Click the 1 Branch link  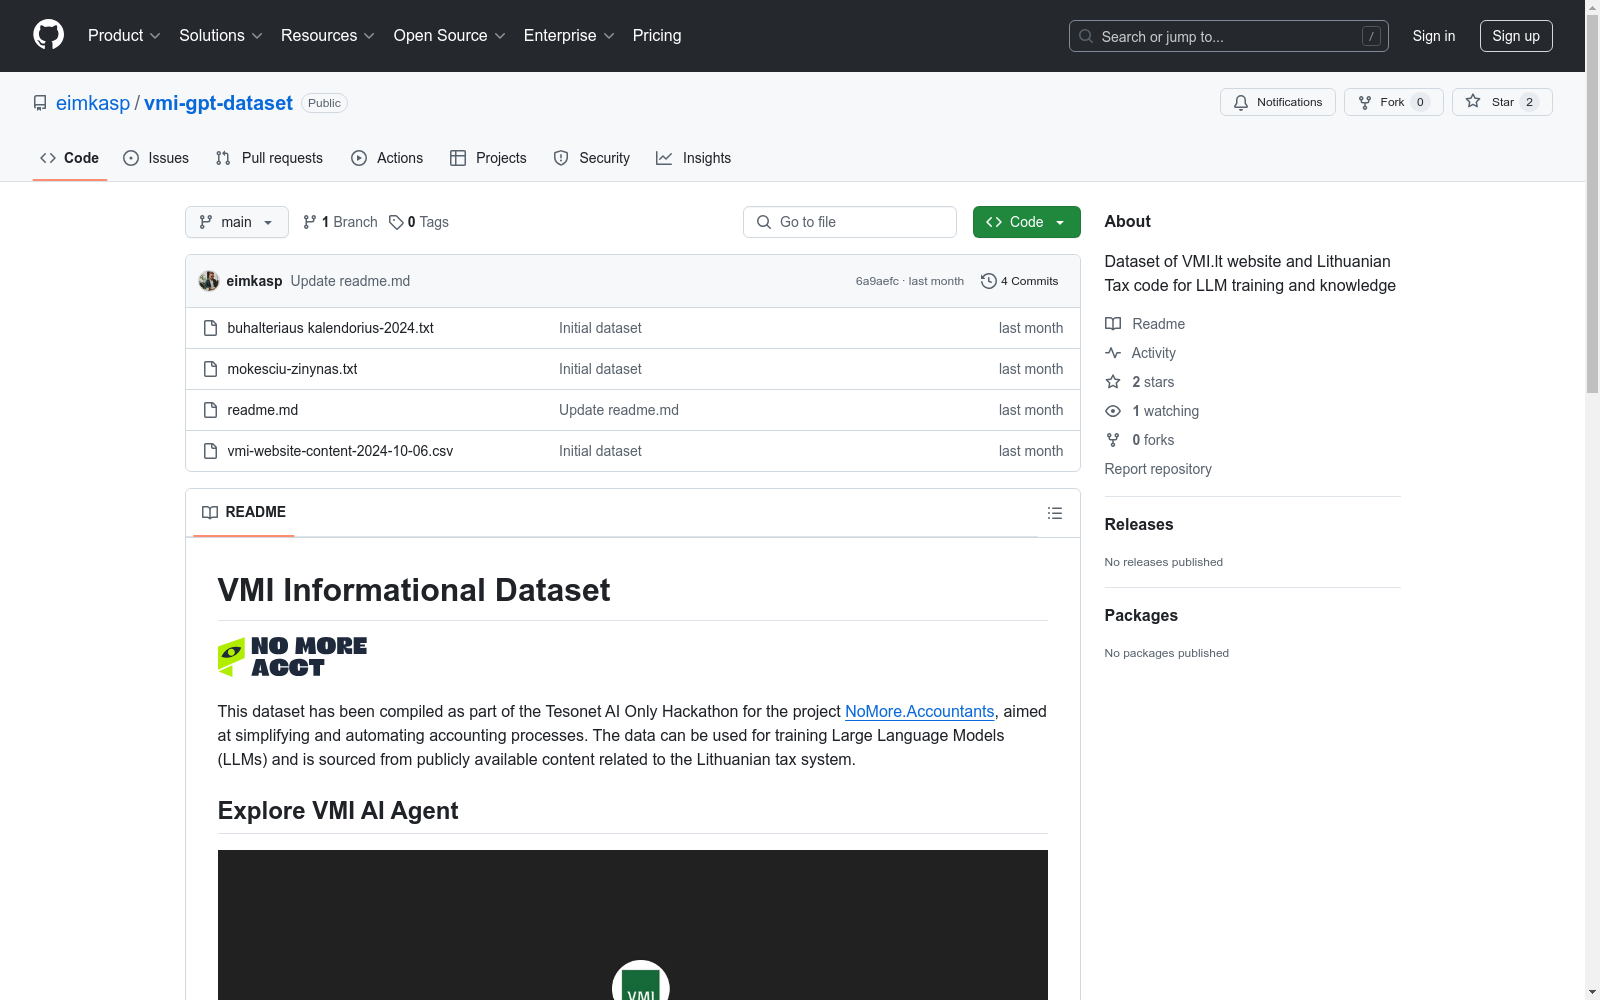340,222
